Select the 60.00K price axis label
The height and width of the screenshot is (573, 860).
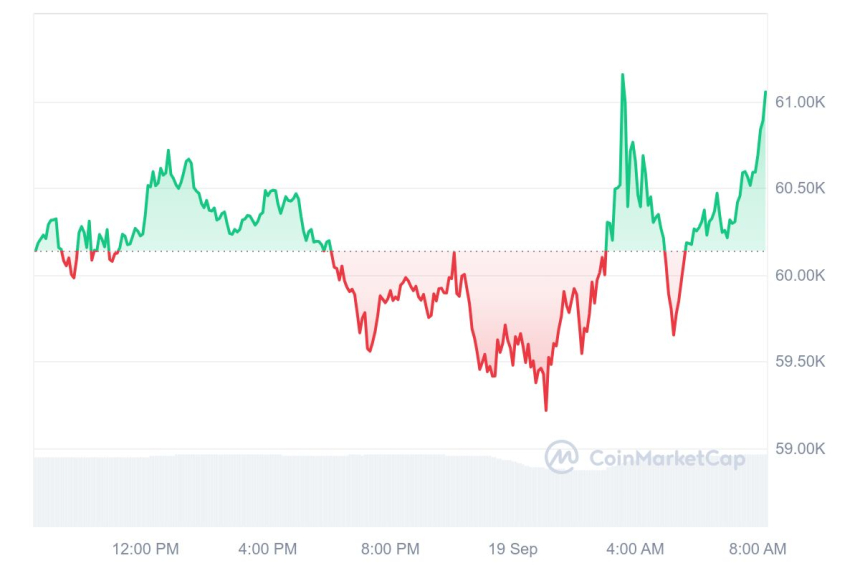click(799, 275)
